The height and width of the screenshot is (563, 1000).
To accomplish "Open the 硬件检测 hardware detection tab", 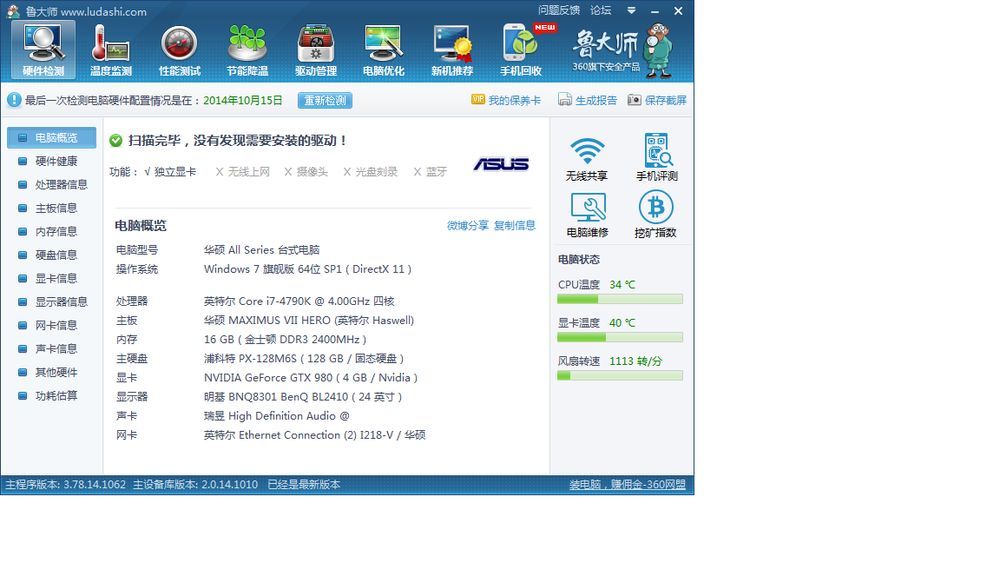I will [43, 50].
